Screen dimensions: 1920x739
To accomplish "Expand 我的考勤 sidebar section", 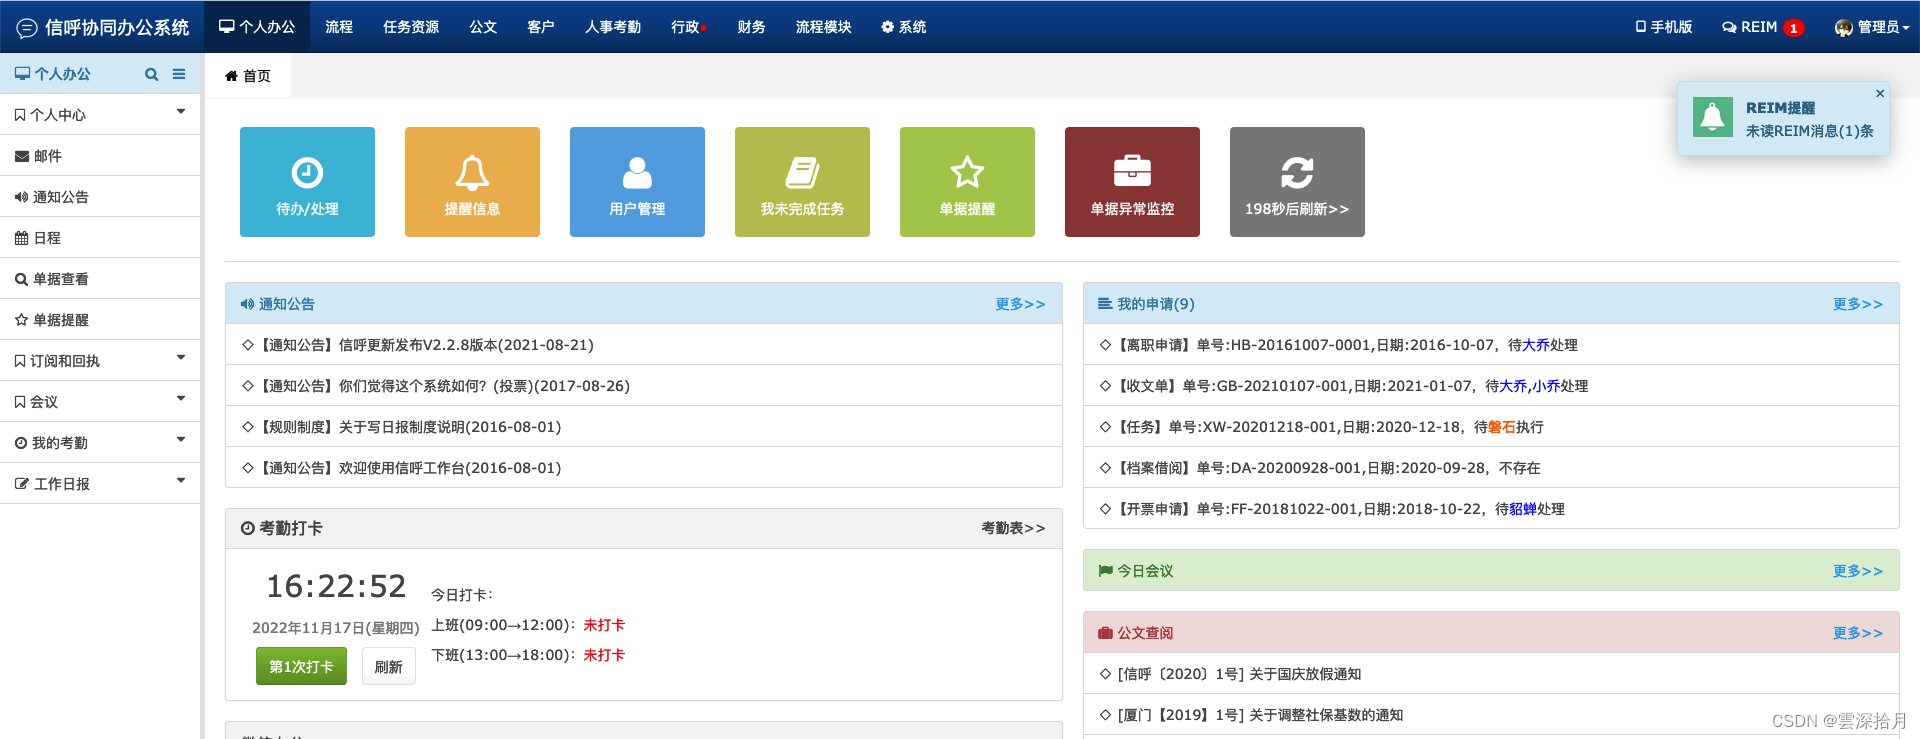I will (100, 443).
